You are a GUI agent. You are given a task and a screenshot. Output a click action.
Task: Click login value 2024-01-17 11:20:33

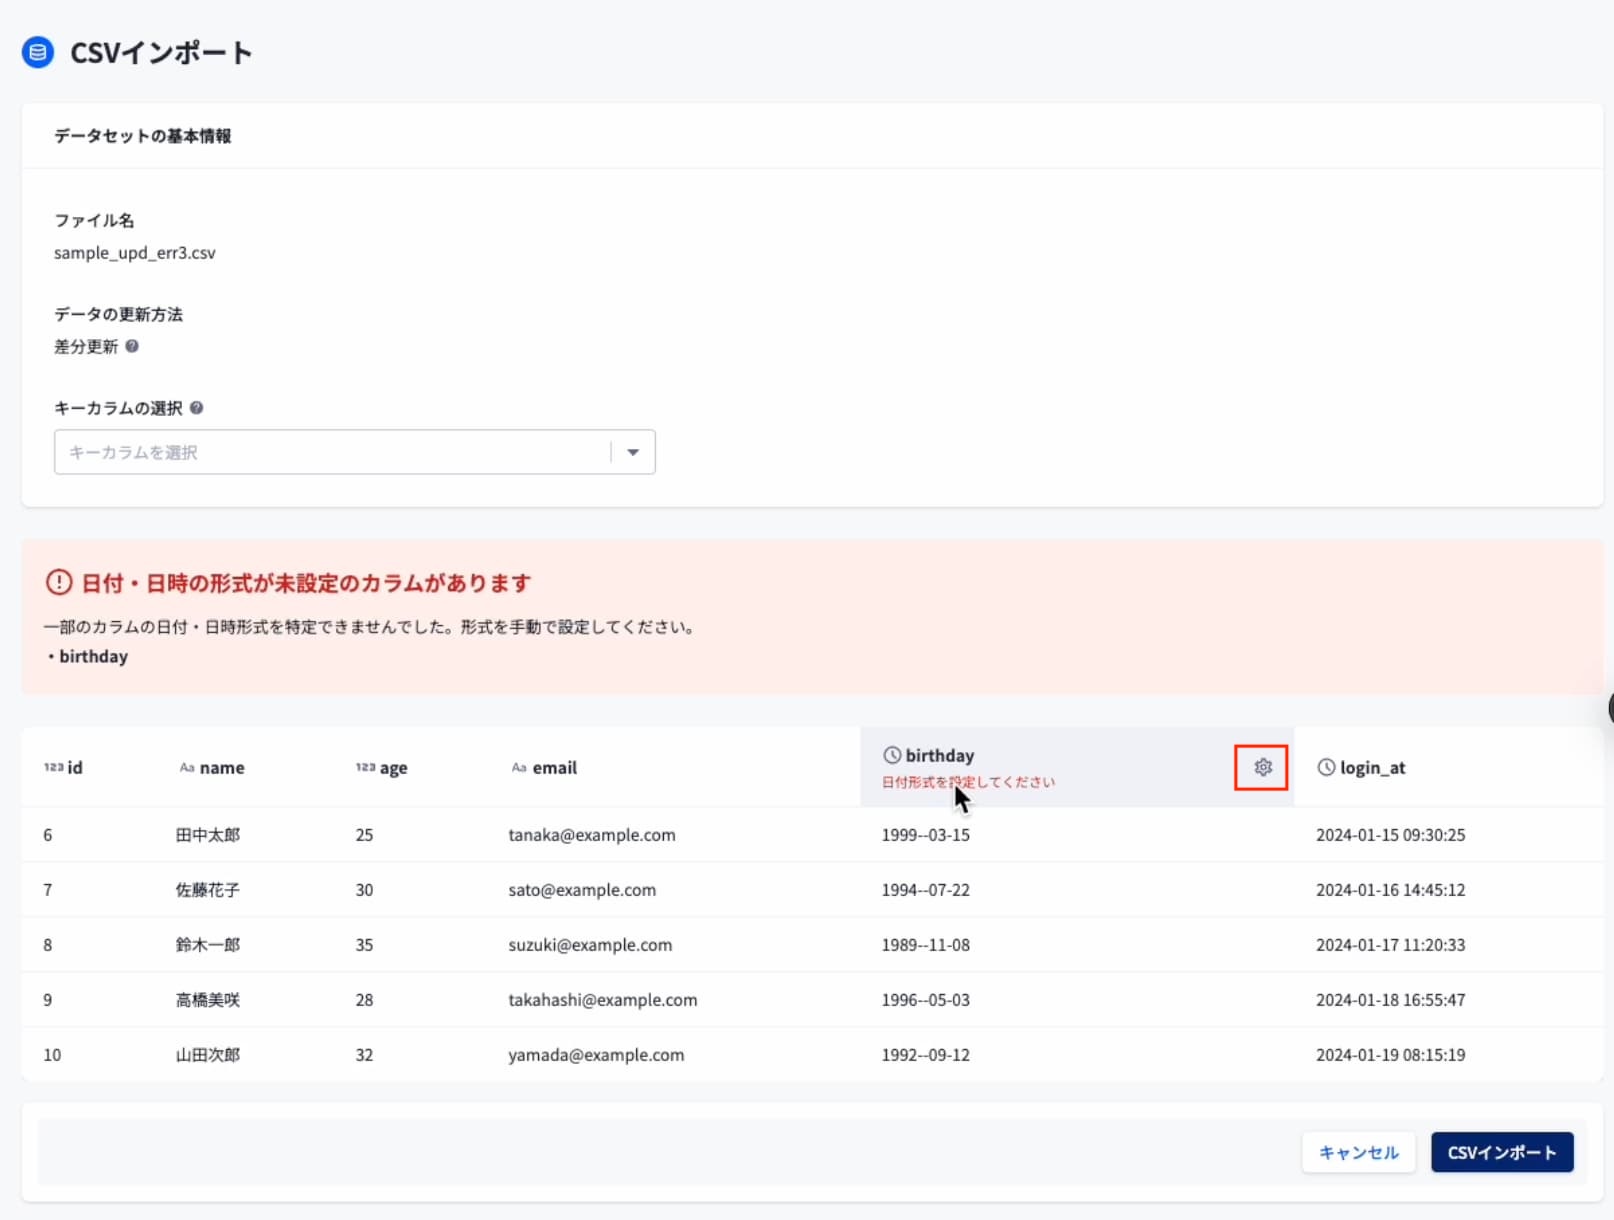(x=1390, y=945)
